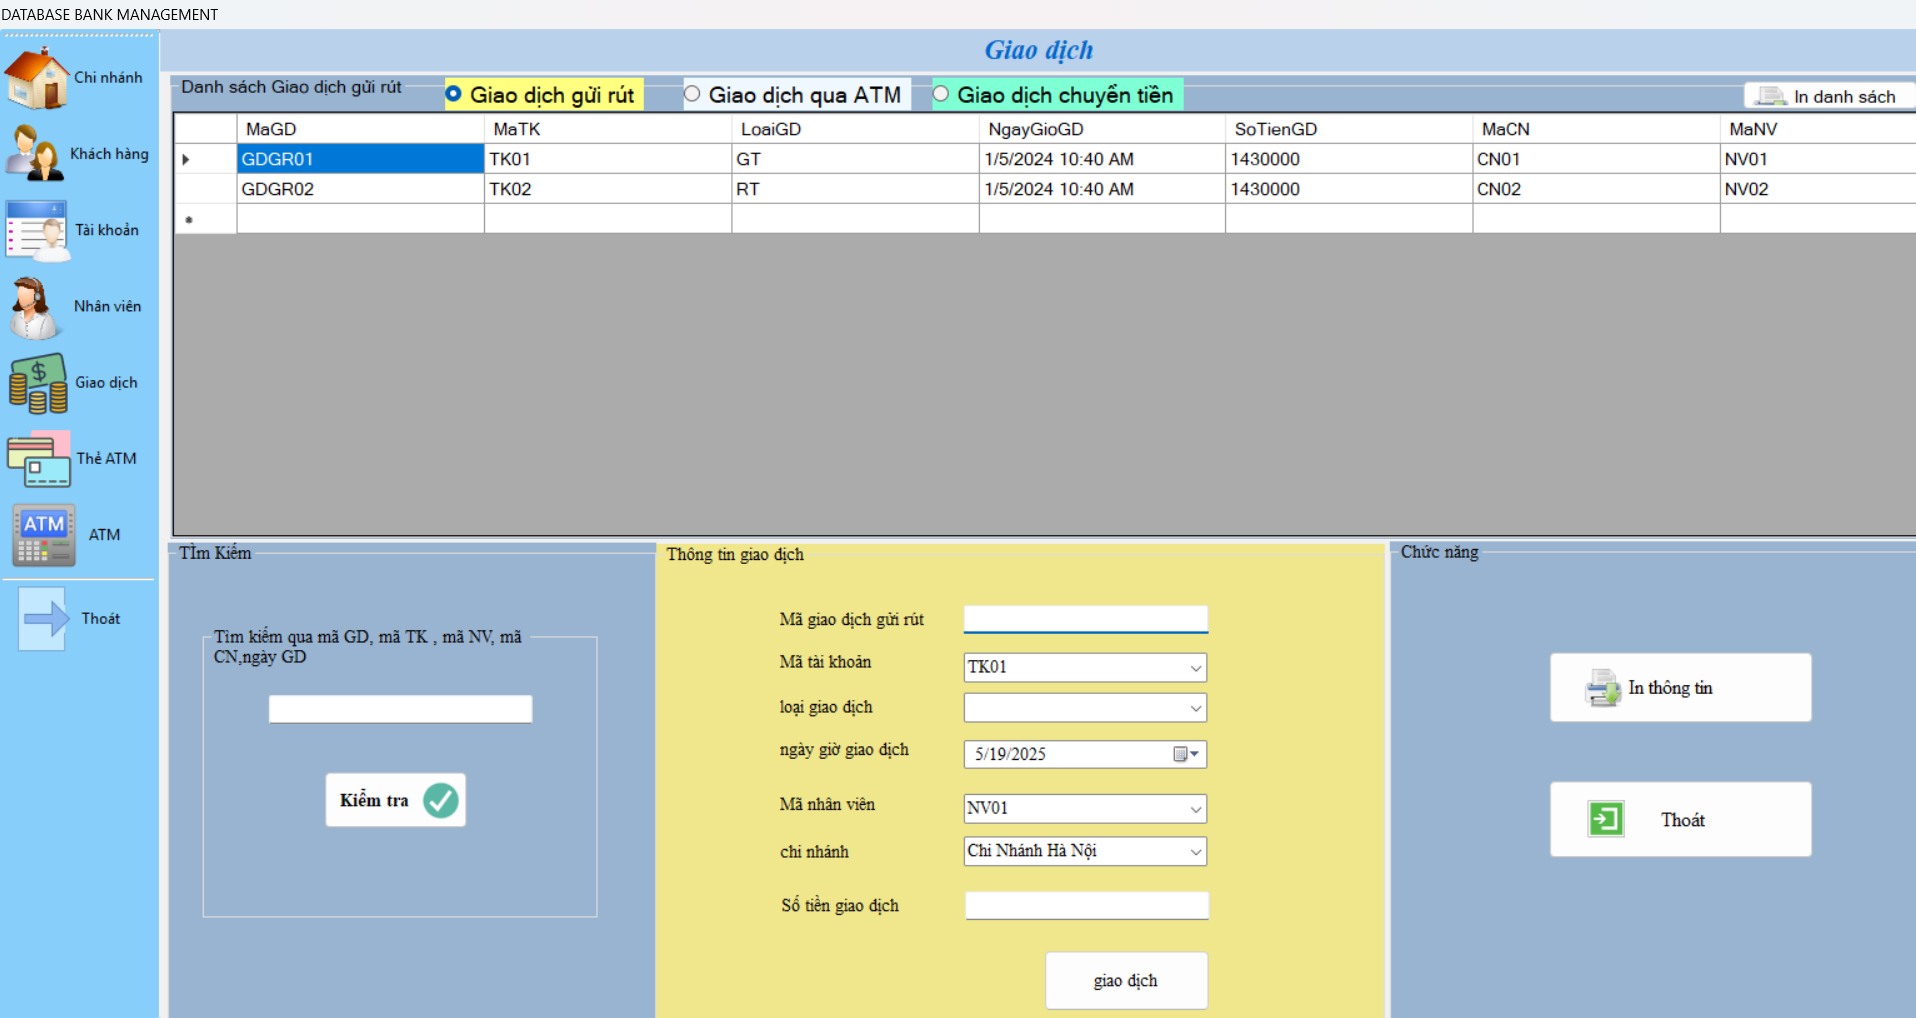The width and height of the screenshot is (1916, 1018).
Task: Open the chi nhánh combo box
Action: (1195, 852)
